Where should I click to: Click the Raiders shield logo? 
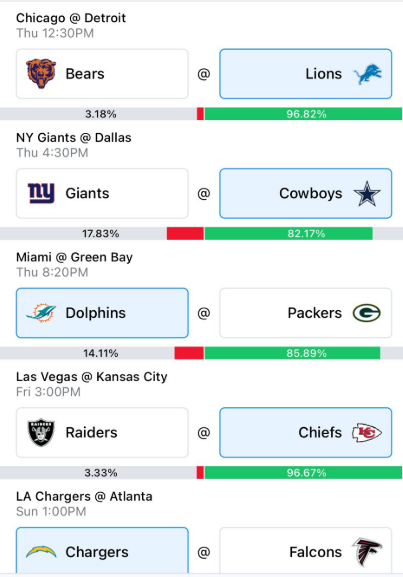(x=41, y=432)
